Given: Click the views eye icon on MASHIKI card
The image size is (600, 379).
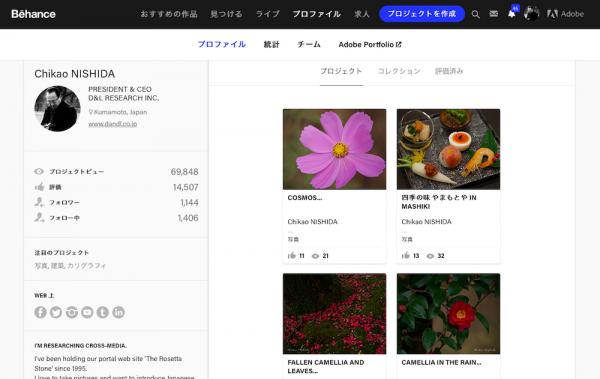Looking at the screenshot, I should point(430,256).
